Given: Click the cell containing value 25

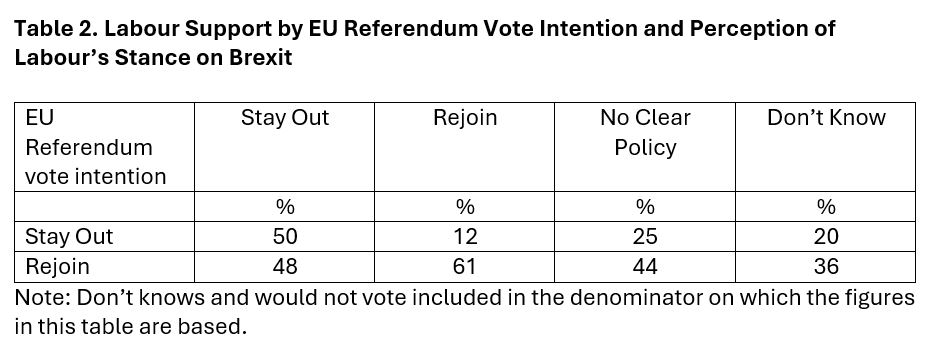Looking at the screenshot, I should (645, 236).
